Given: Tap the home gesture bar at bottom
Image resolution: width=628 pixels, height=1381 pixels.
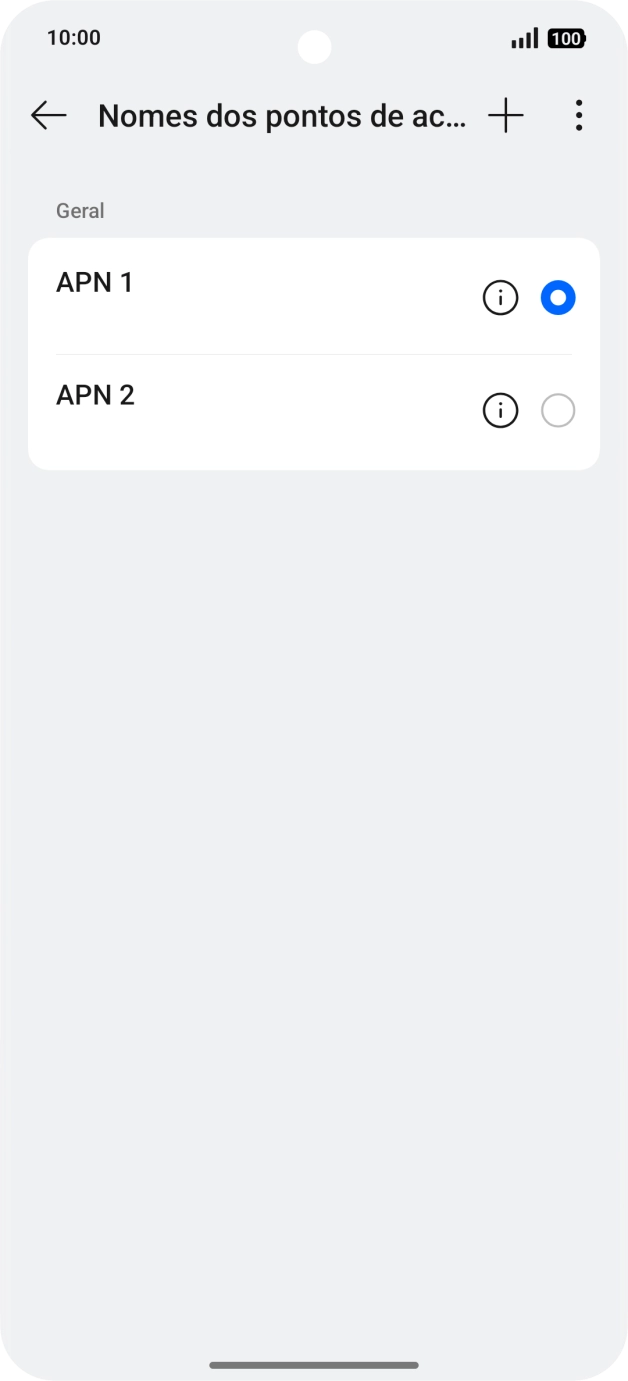Looking at the screenshot, I should [314, 1365].
